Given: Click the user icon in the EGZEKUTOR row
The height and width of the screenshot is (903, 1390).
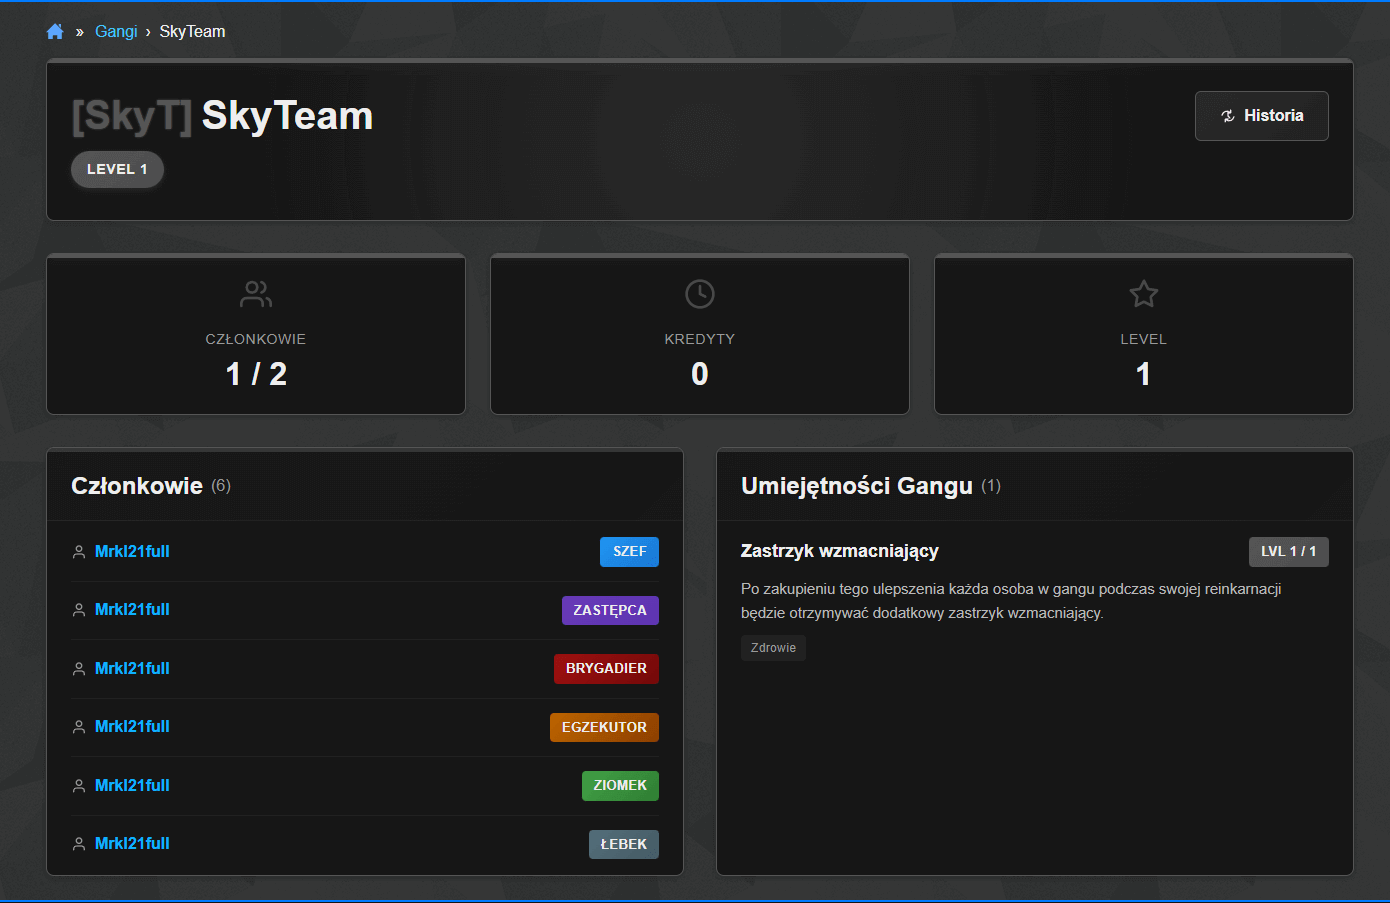Looking at the screenshot, I should pyautogui.click(x=79, y=727).
